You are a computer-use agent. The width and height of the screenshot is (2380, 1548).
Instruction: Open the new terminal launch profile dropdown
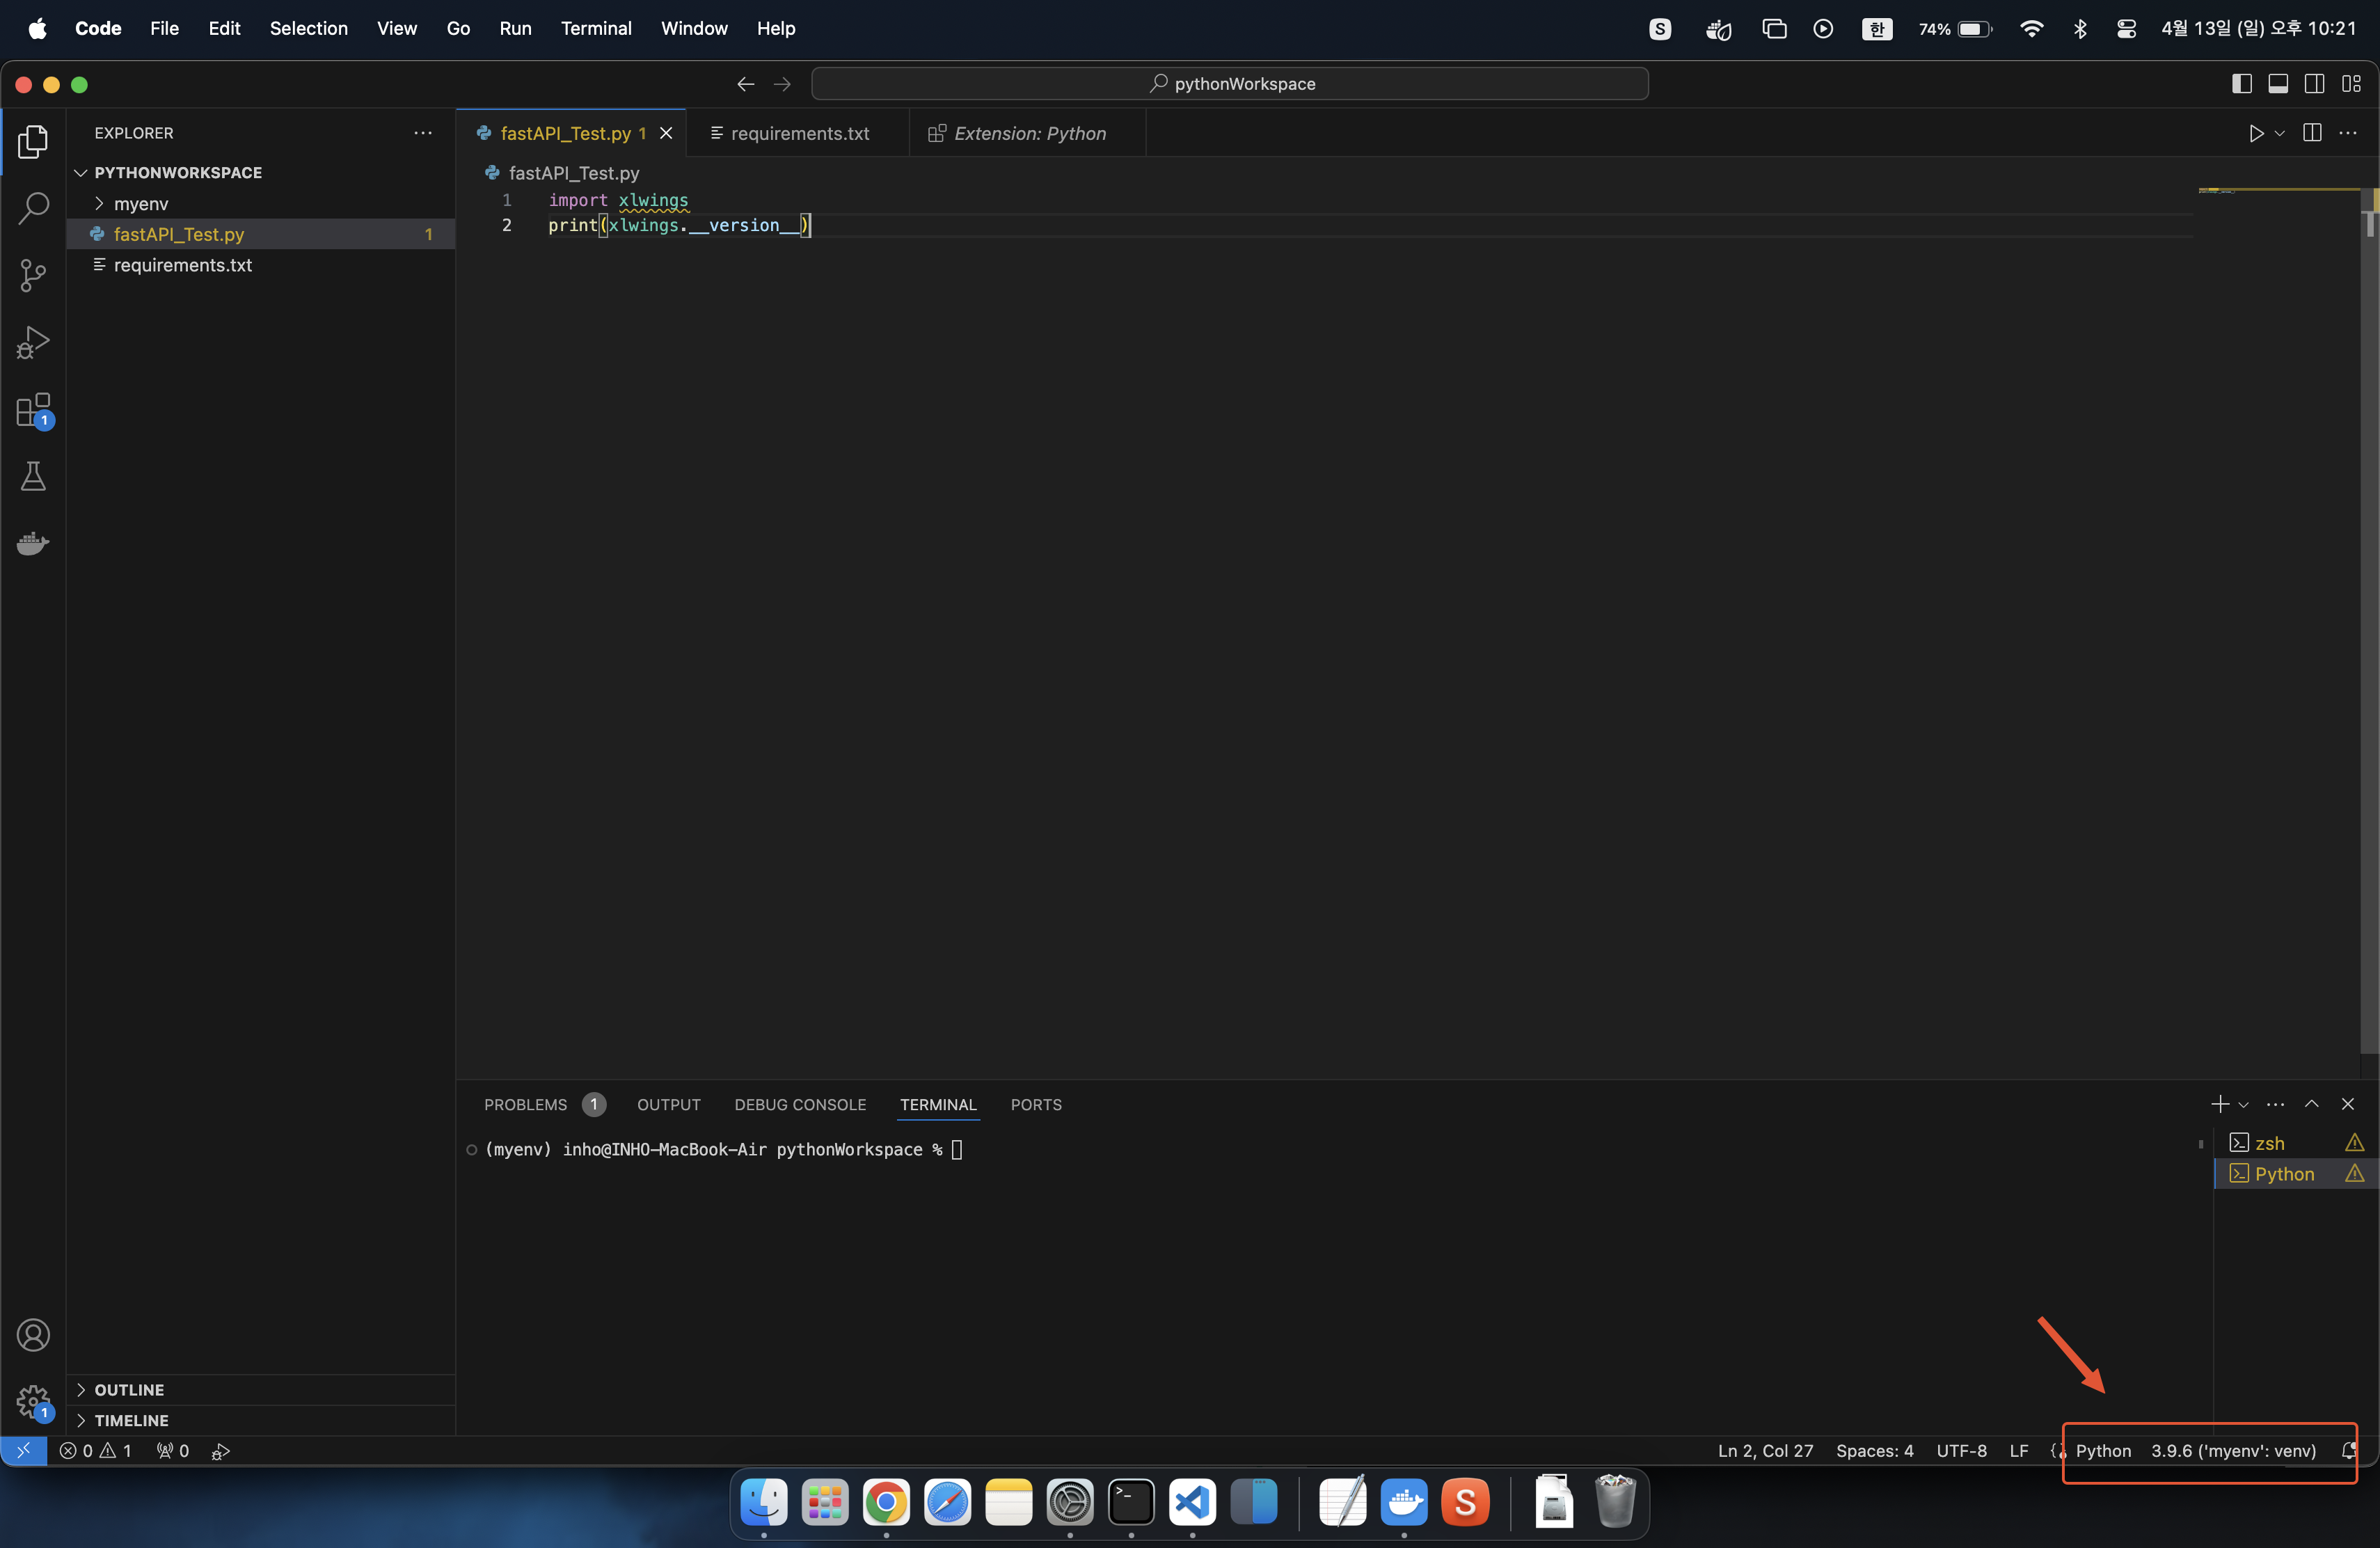(x=2244, y=1104)
